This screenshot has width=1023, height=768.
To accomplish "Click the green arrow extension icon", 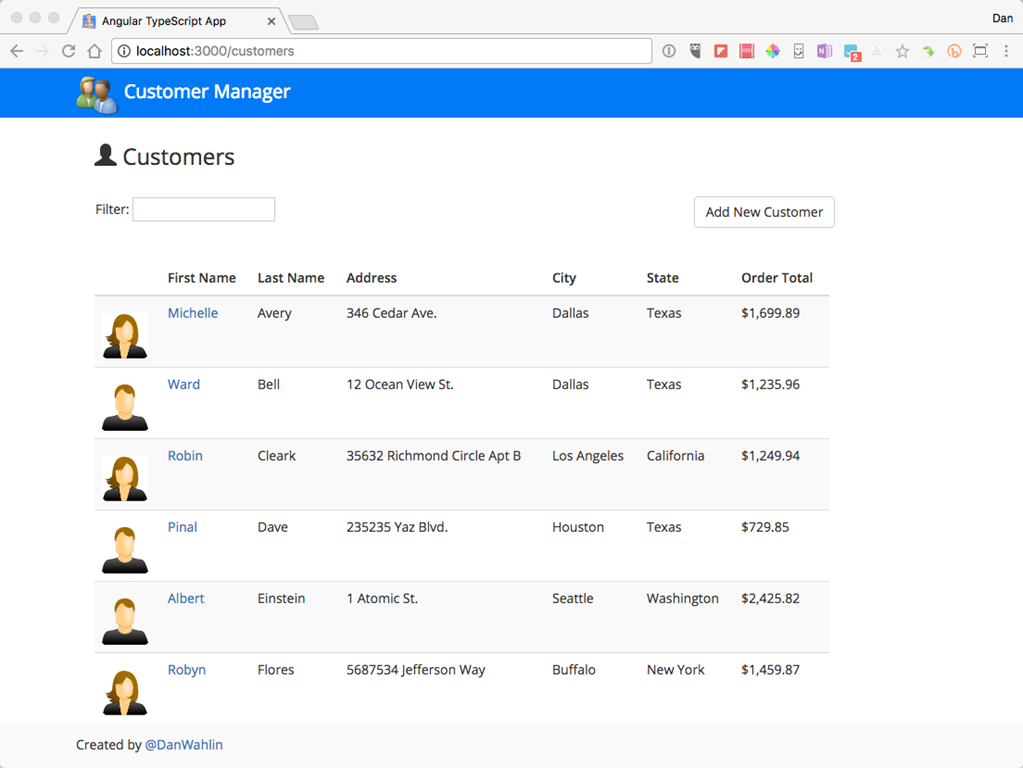I will coord(928,50).
